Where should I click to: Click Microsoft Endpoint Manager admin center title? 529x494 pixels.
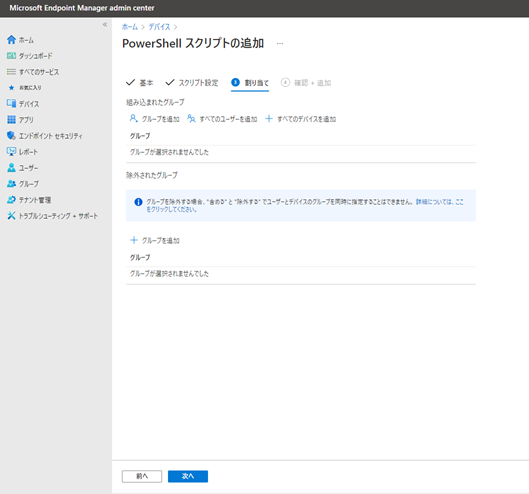pos(82,8)
